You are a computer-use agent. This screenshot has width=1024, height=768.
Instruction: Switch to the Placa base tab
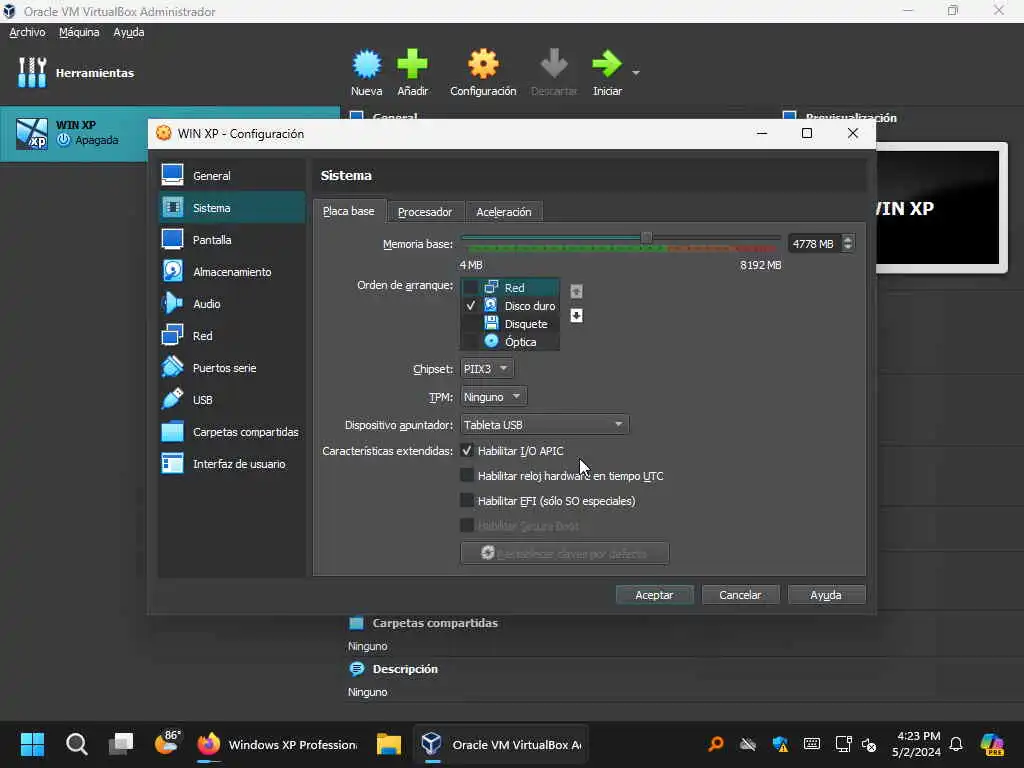[x=349, y=211]
